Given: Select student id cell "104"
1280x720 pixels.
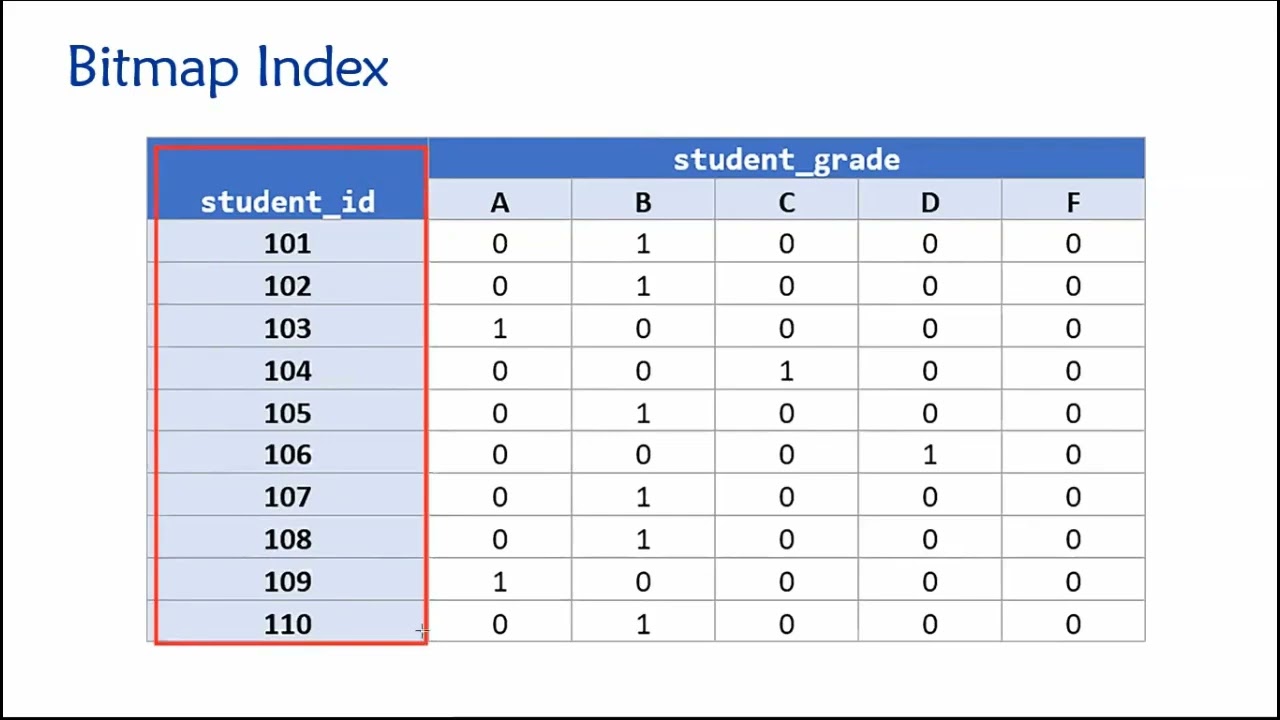Looking at the screenshot, I should pyautogui.click(x=288, y=370).
